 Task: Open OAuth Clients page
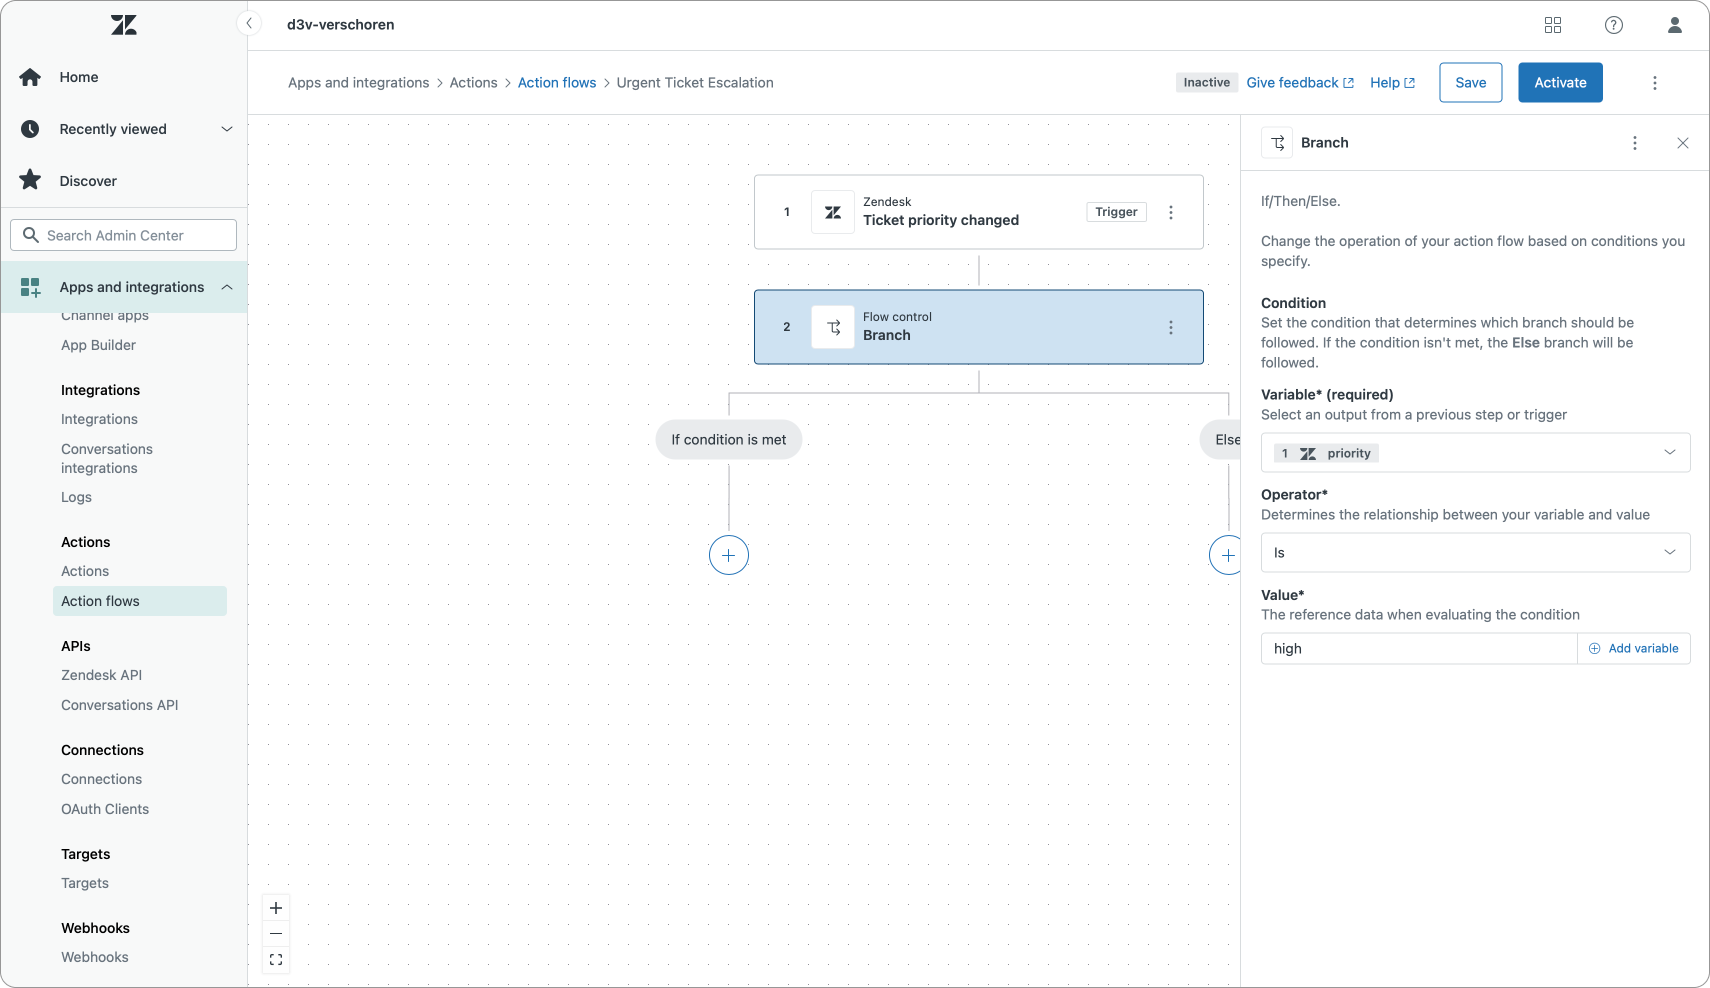[x=105, y=809]
